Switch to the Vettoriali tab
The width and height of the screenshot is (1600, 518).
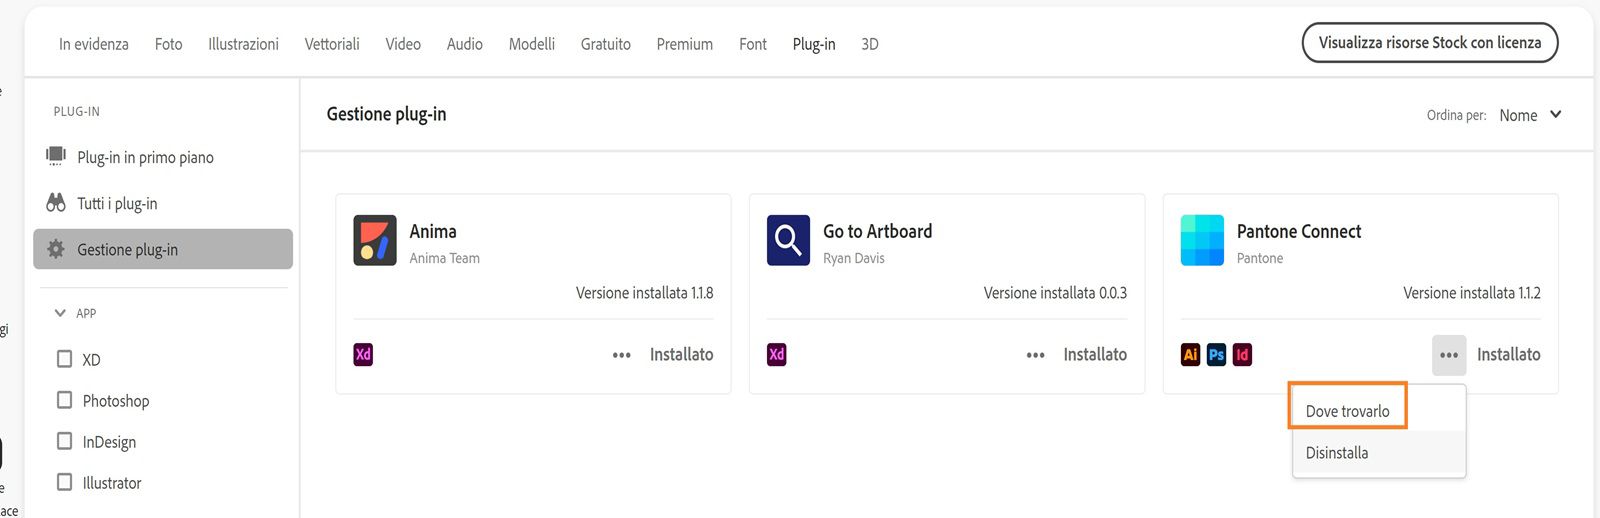[332, 44]
